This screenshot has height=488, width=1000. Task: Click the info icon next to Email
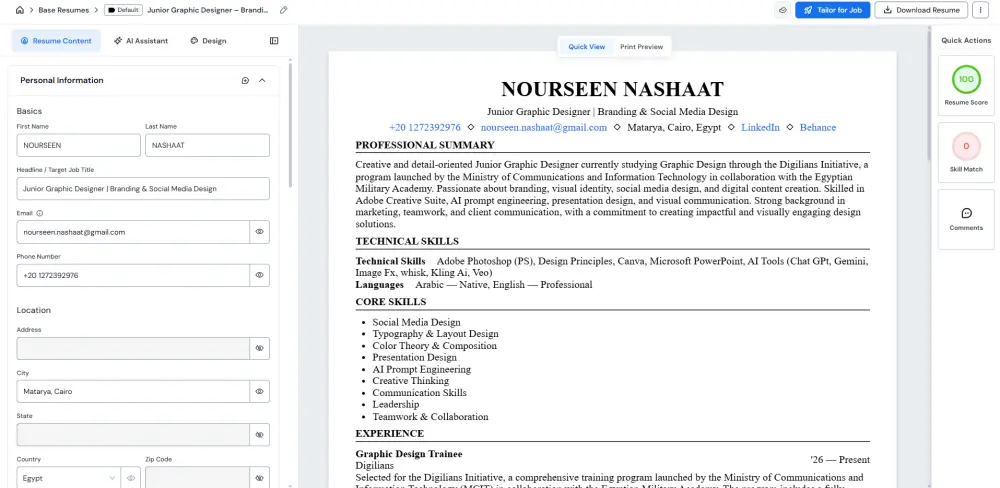pos(40,213)
